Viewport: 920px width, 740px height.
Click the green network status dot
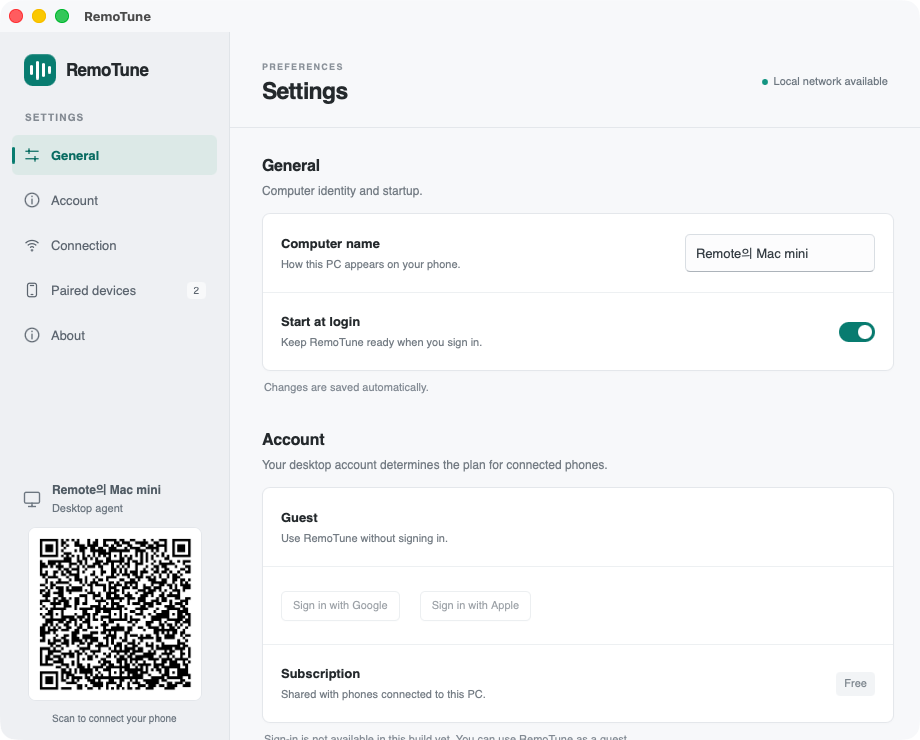(765, 82)
